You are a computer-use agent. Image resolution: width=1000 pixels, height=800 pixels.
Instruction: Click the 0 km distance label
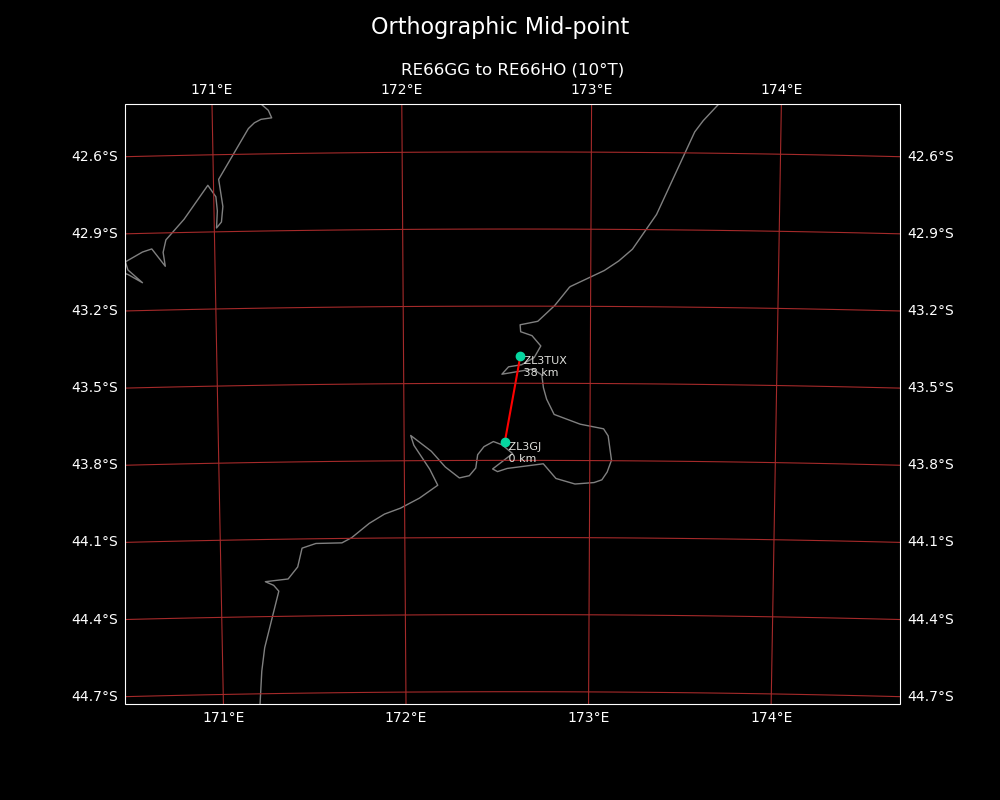[x=522, y=459]
